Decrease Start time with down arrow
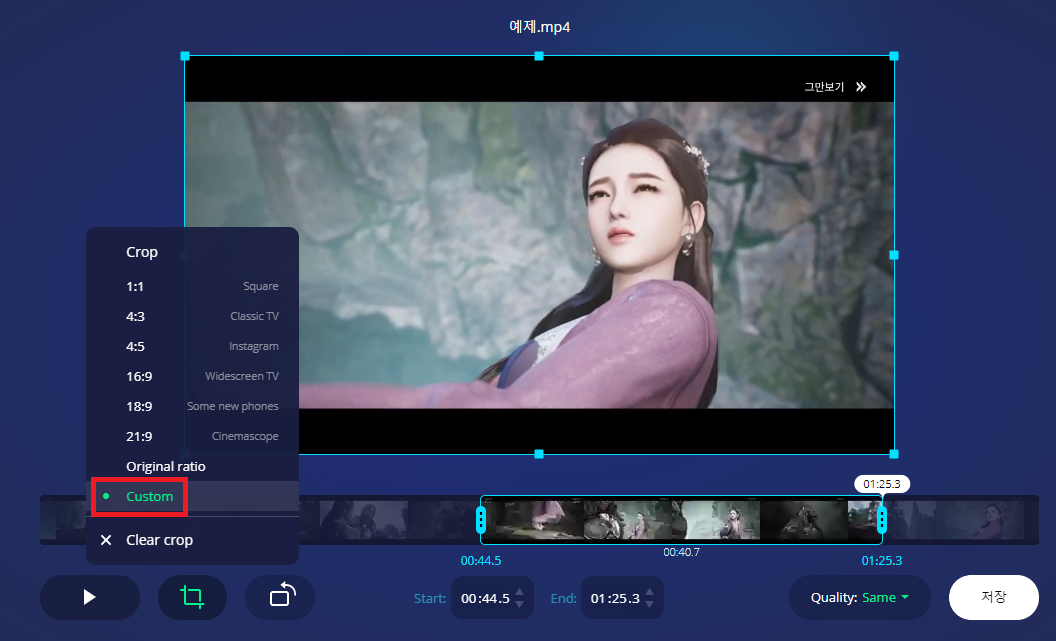The width and height of the screenshot is (1056, 641). pyautogui.click(x=519, y=604)
